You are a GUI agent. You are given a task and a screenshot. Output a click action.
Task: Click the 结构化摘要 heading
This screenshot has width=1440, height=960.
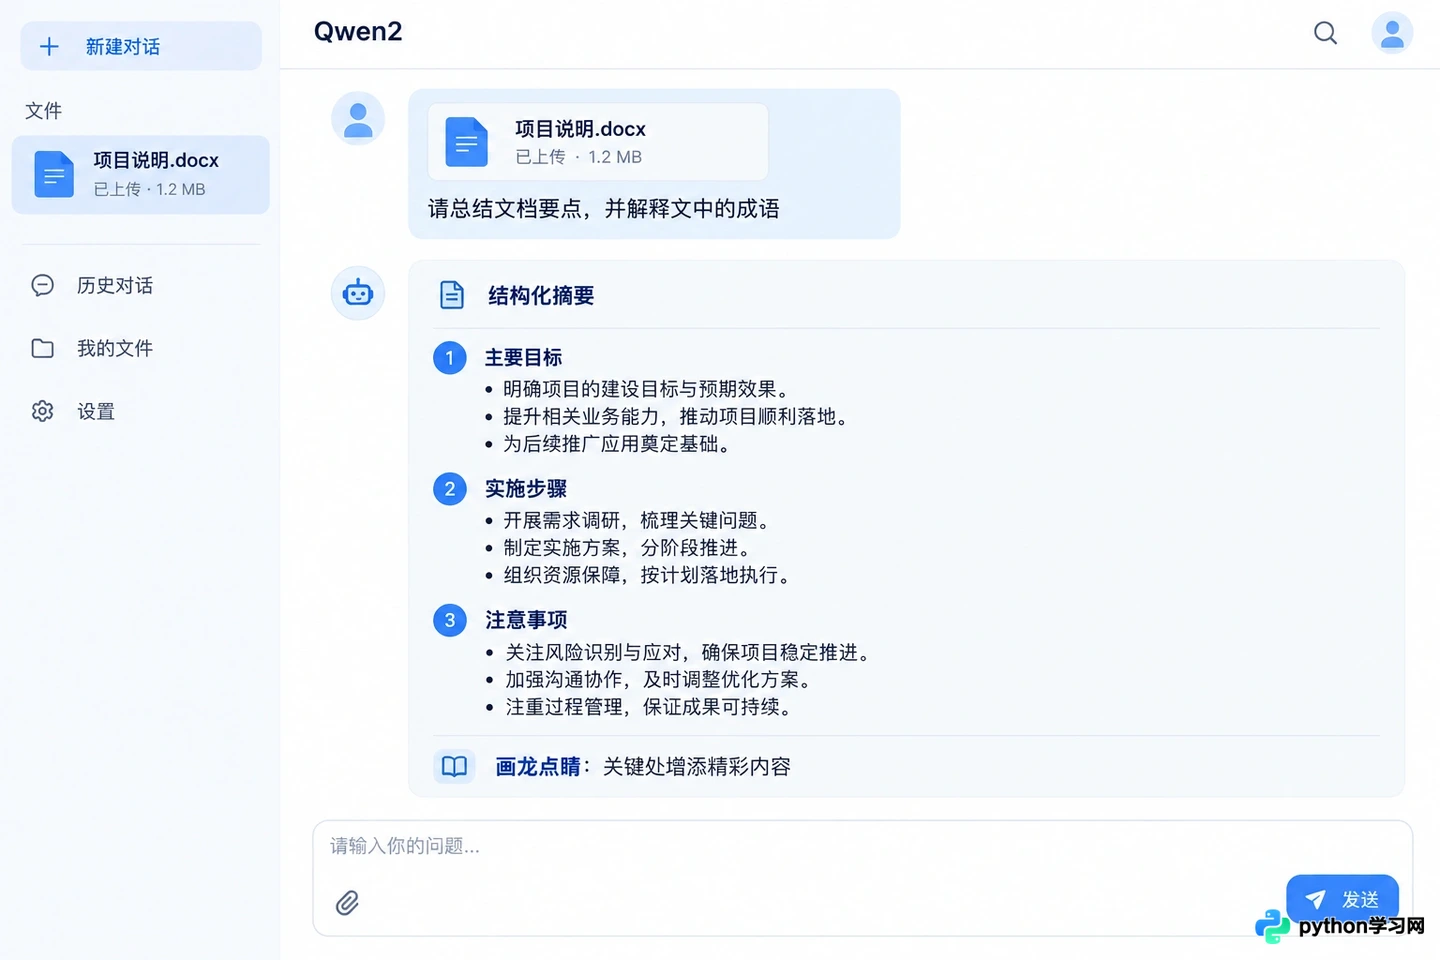tap(541, 295)
